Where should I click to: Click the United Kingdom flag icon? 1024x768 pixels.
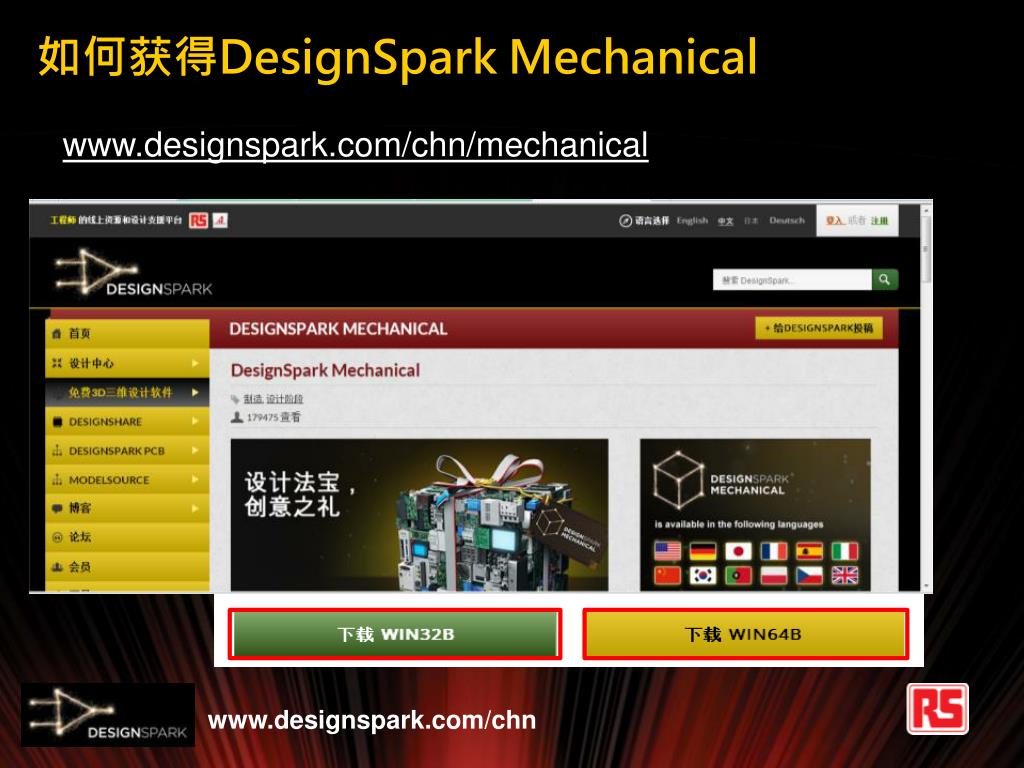pyautogui.click(x=844, y=575)
